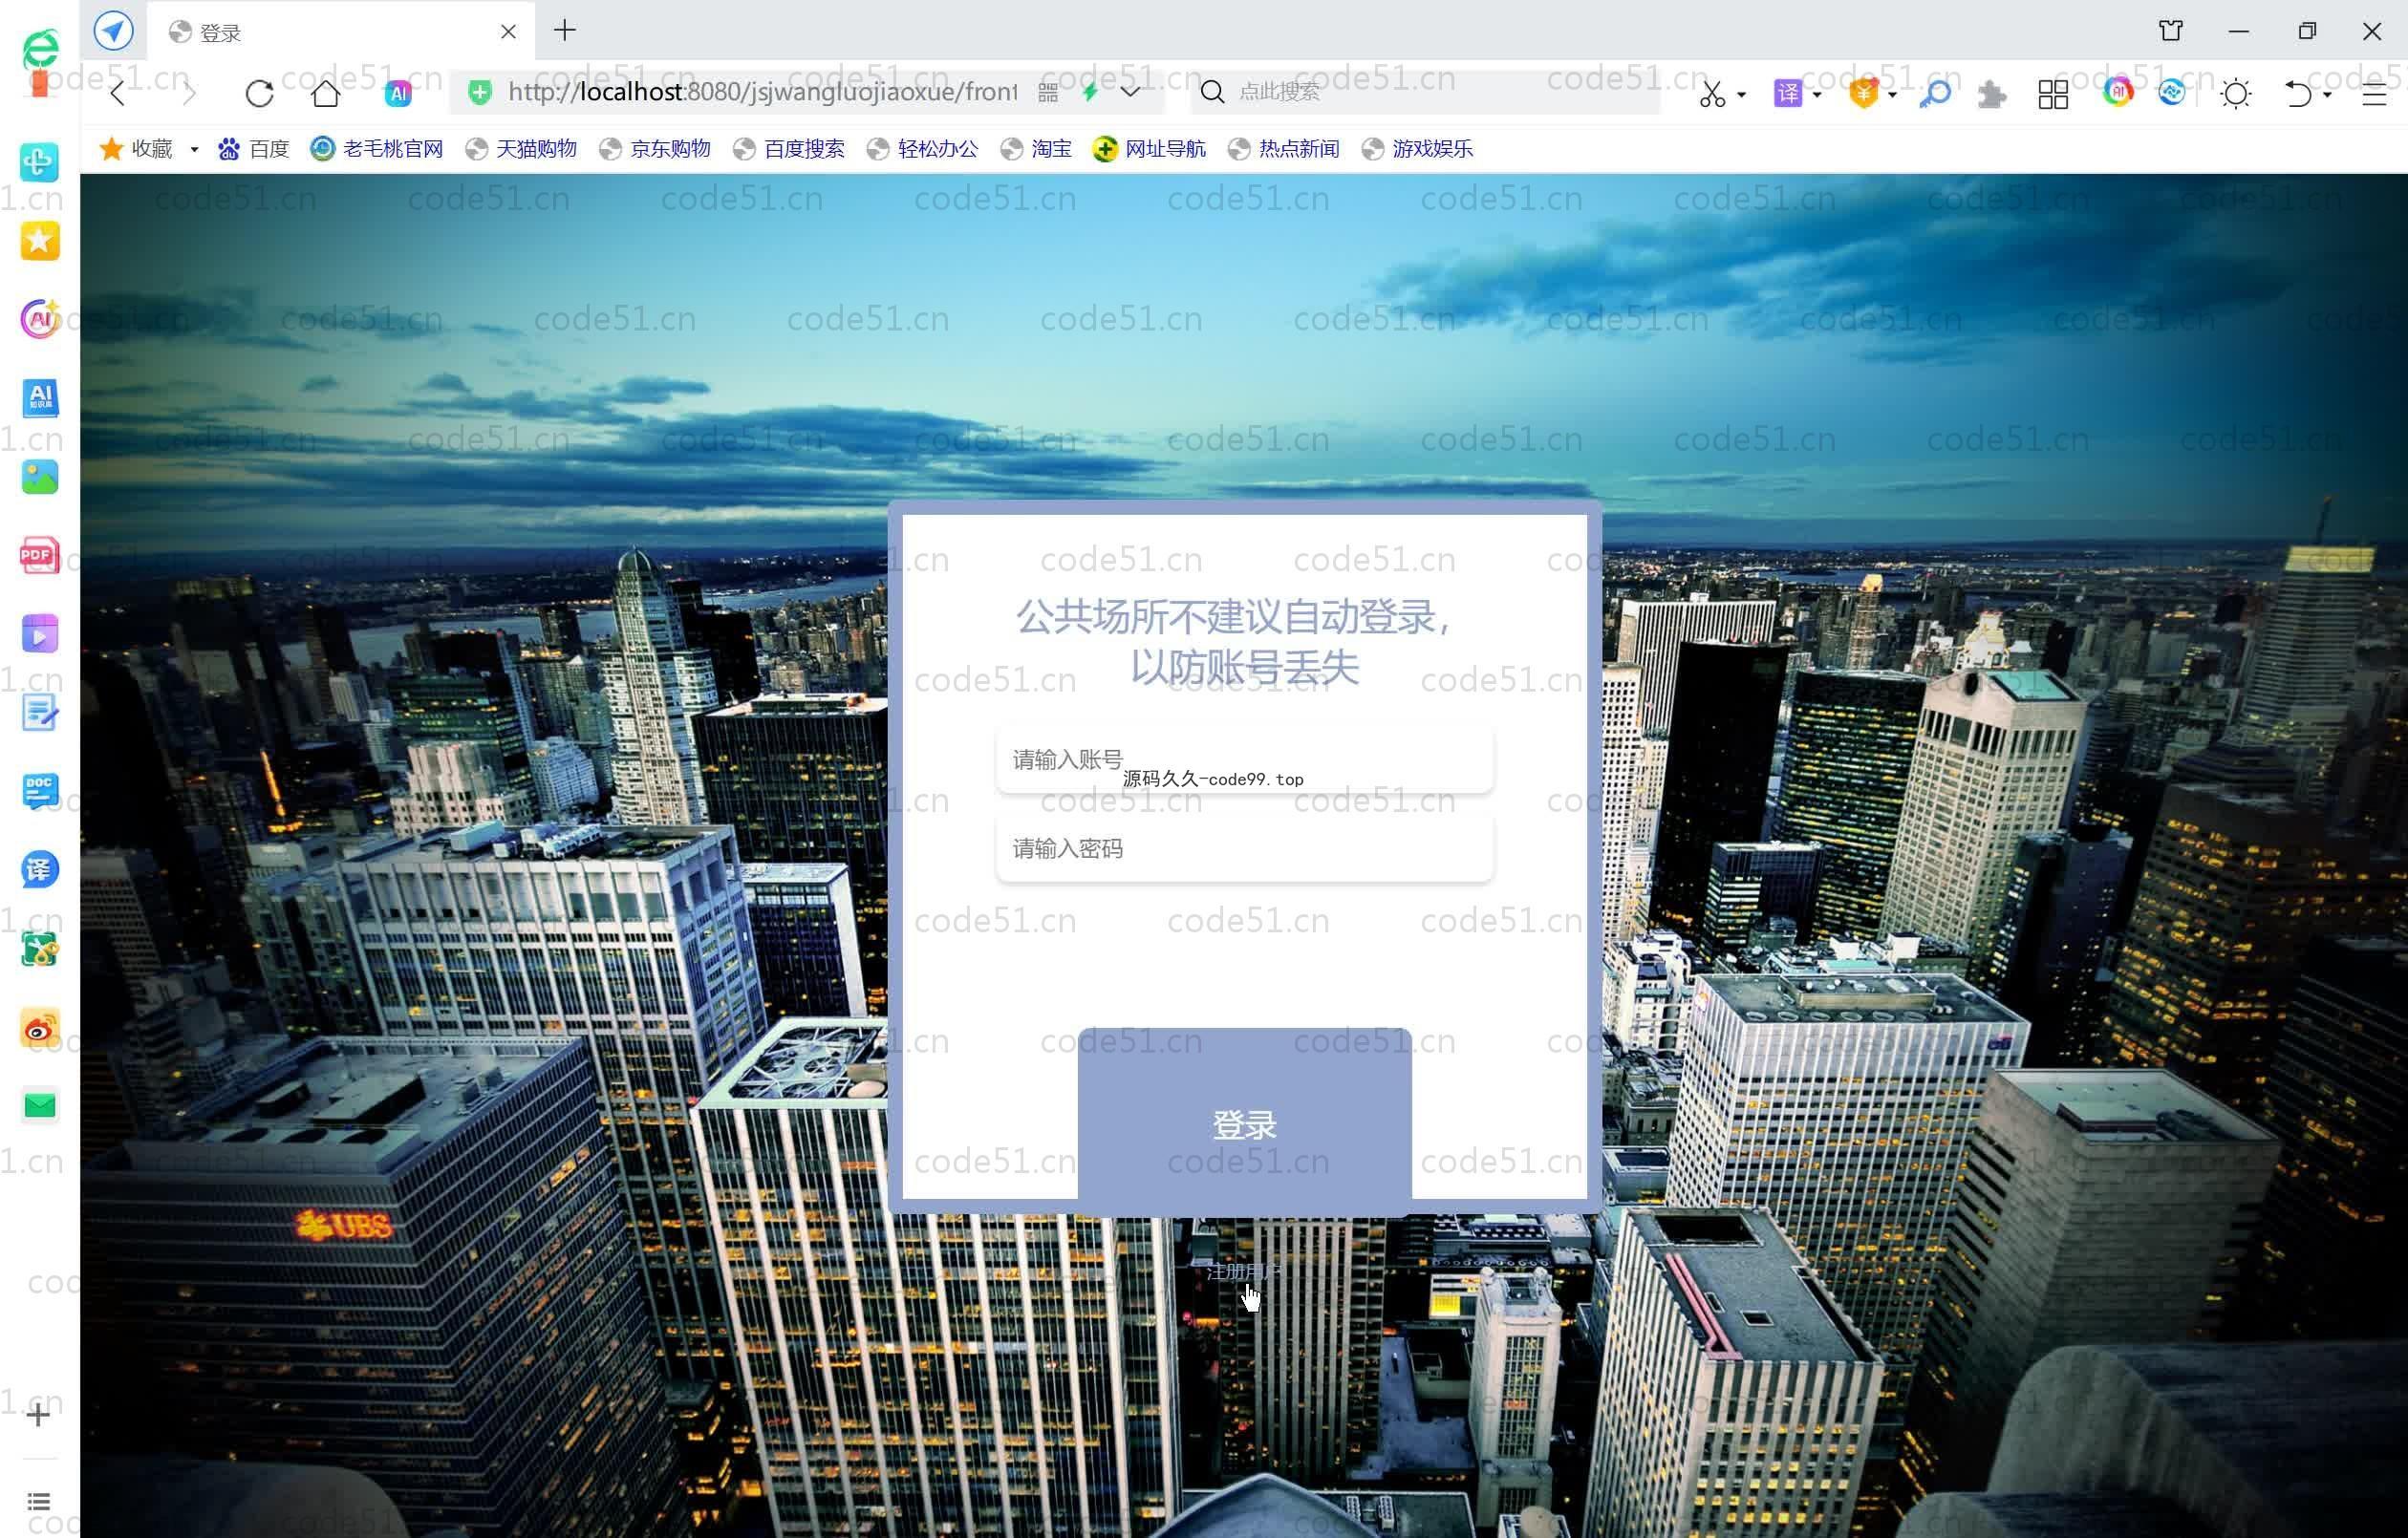The height and width of the screenshot is (1538, 2408).
Task: Click the 请输入账号 account field
Action: pos(1245,760)
